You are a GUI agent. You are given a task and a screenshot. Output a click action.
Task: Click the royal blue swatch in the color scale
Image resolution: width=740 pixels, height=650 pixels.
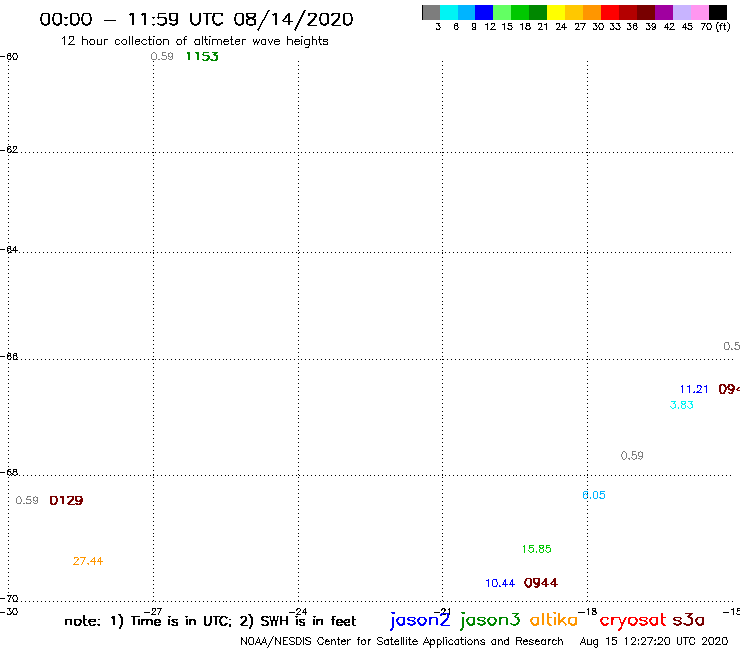click(x=484, y=12)
